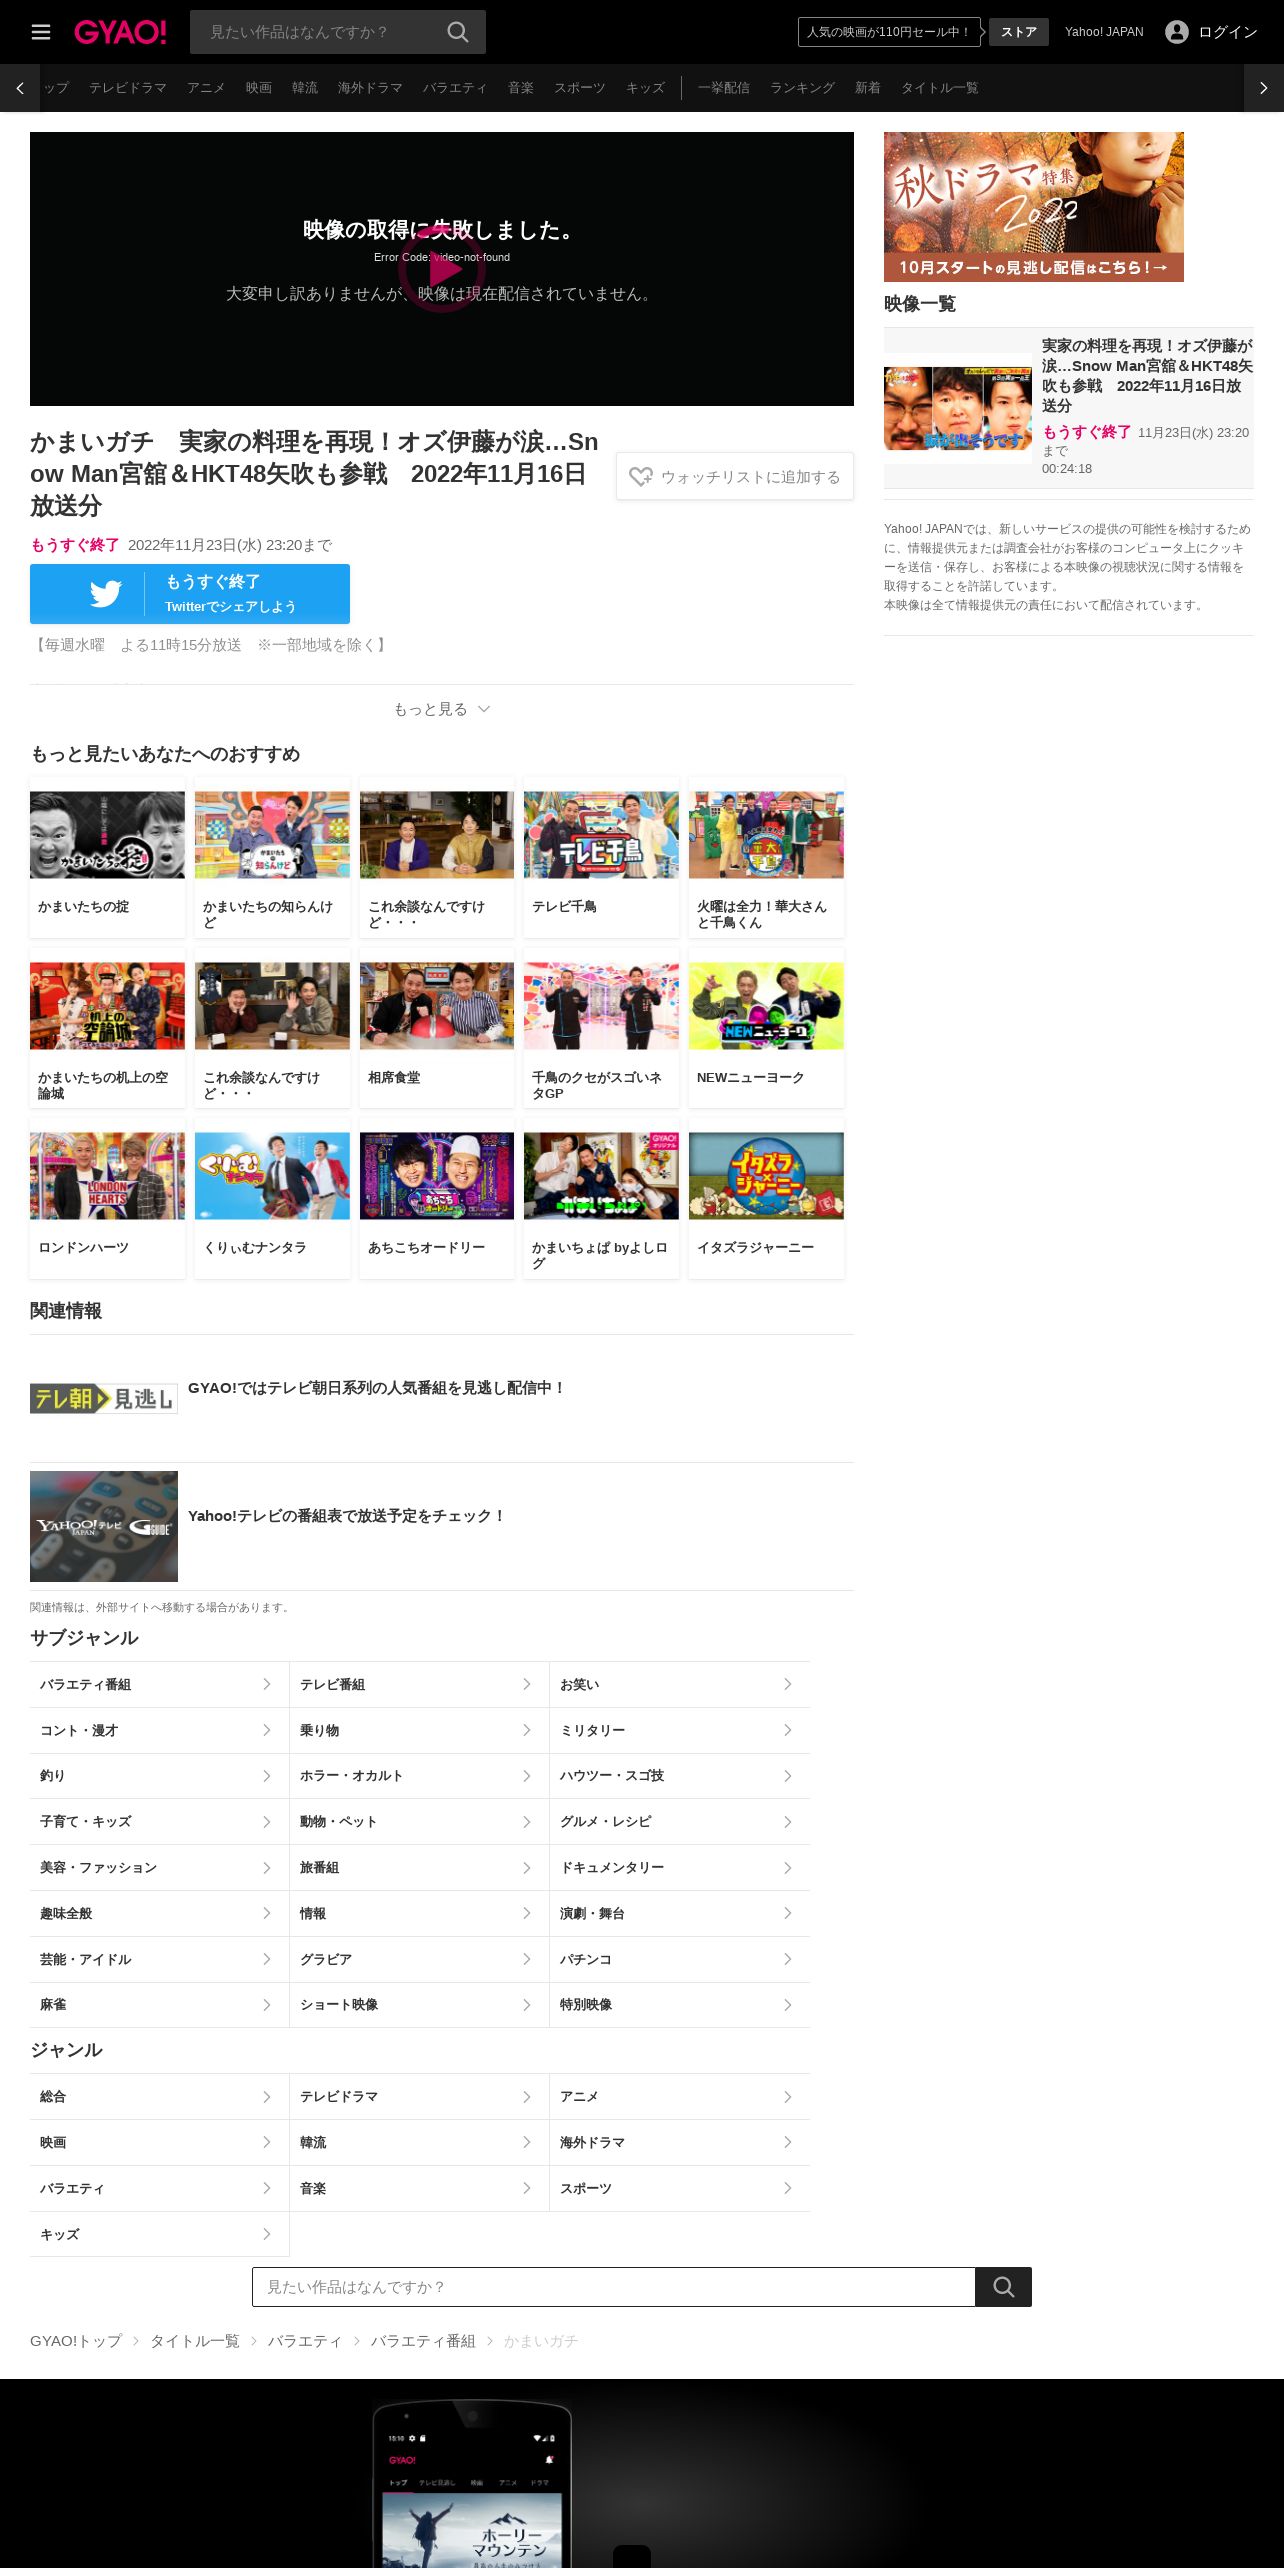Open バラエティ番組 subgenre chevron
1284x2568 pixels.
(x=267, y=1684)
